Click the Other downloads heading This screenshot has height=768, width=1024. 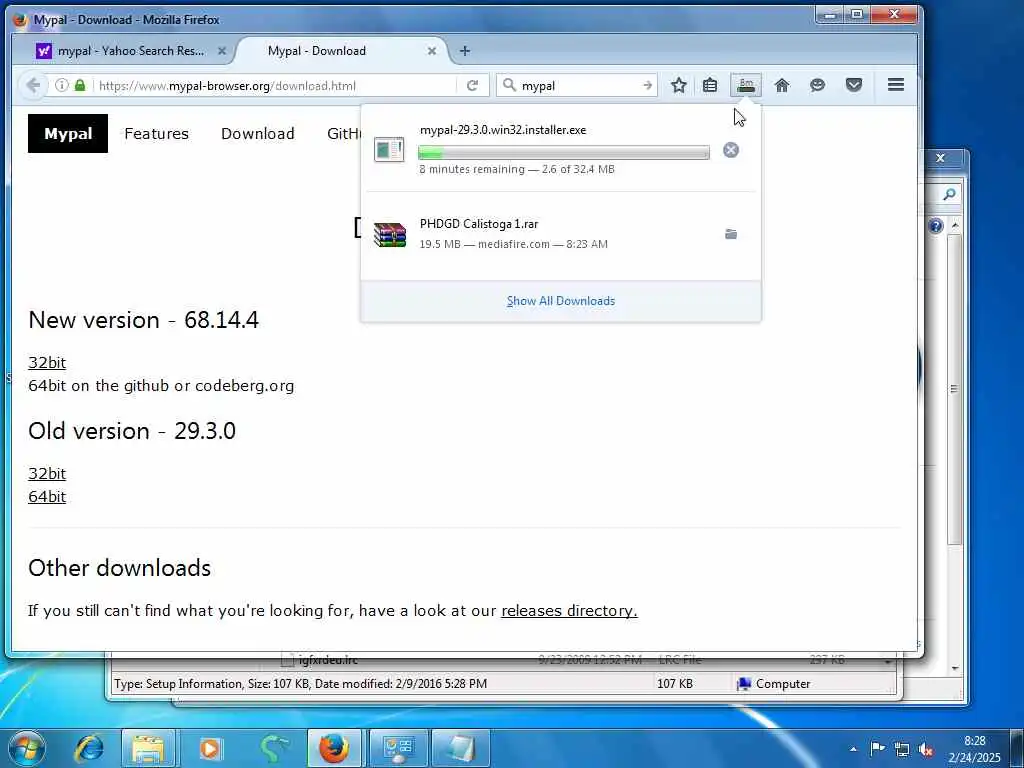[120, 568]
